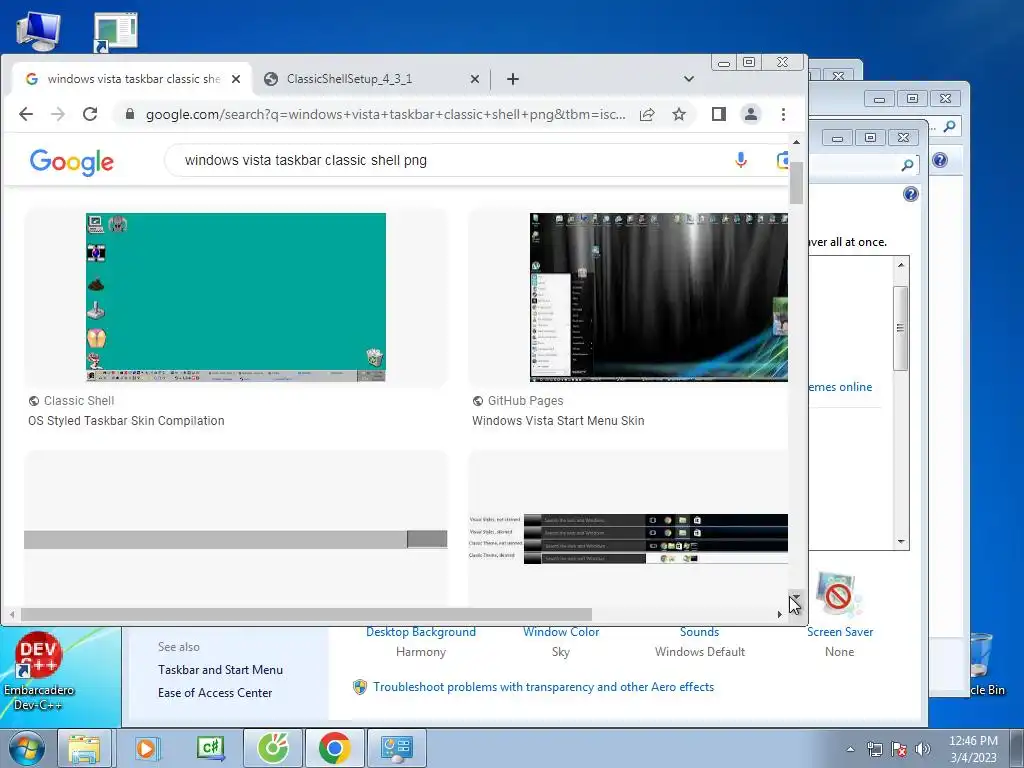The width and height of the screenshot is (1024, 768).
Task: Expand the tab search chevron
Action: point(688,79)
